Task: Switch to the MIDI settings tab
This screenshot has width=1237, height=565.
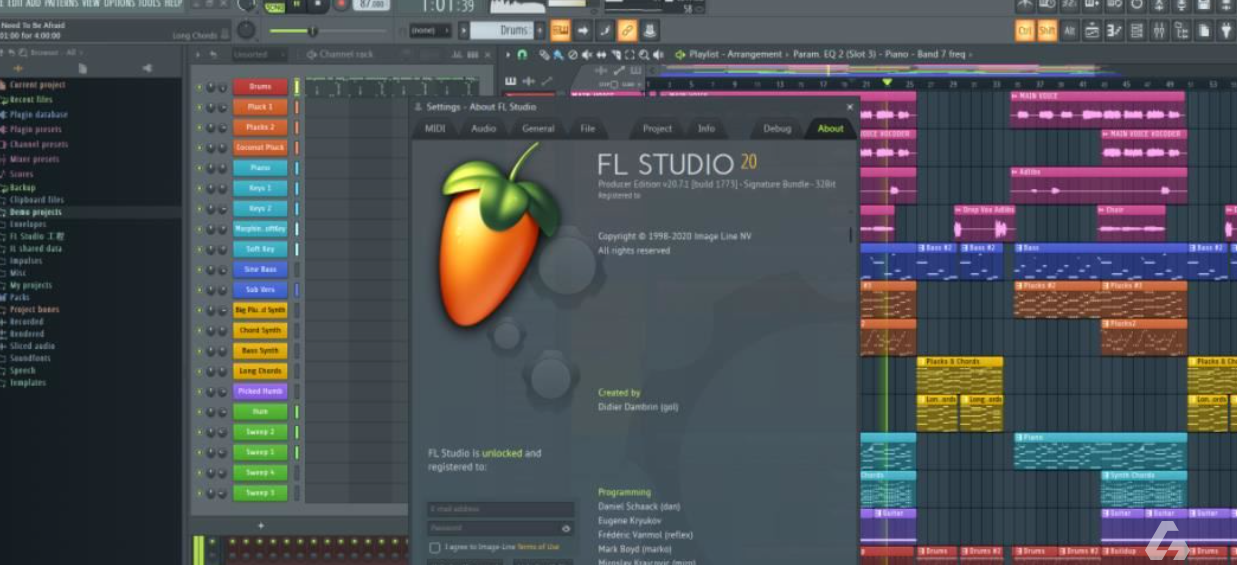Action: (435, 128)
